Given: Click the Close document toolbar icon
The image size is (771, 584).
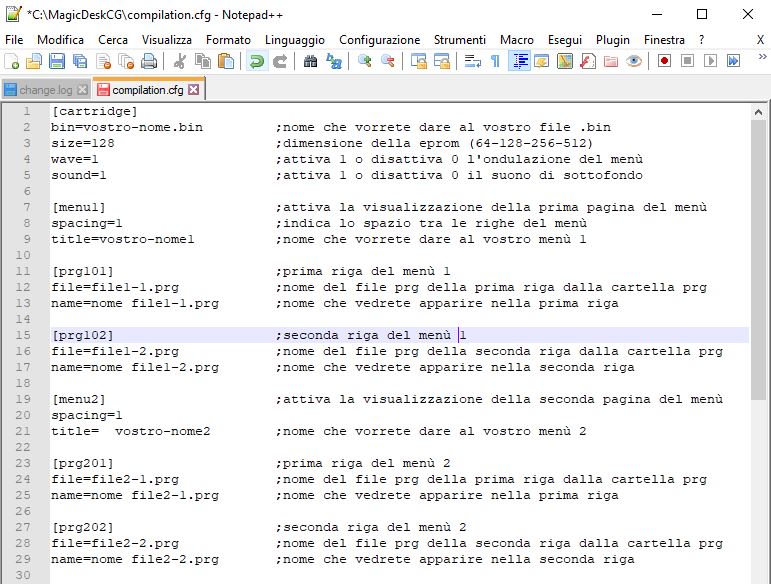Looking at the screenshot, I should pos(103,61).
